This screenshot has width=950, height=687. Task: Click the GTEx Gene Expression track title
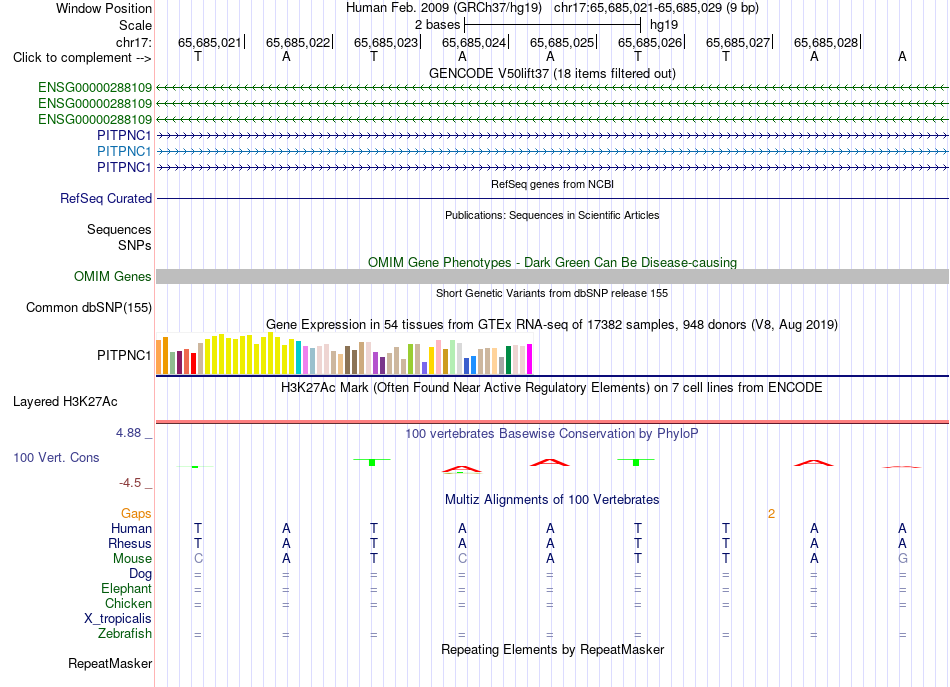pos(552,324)
